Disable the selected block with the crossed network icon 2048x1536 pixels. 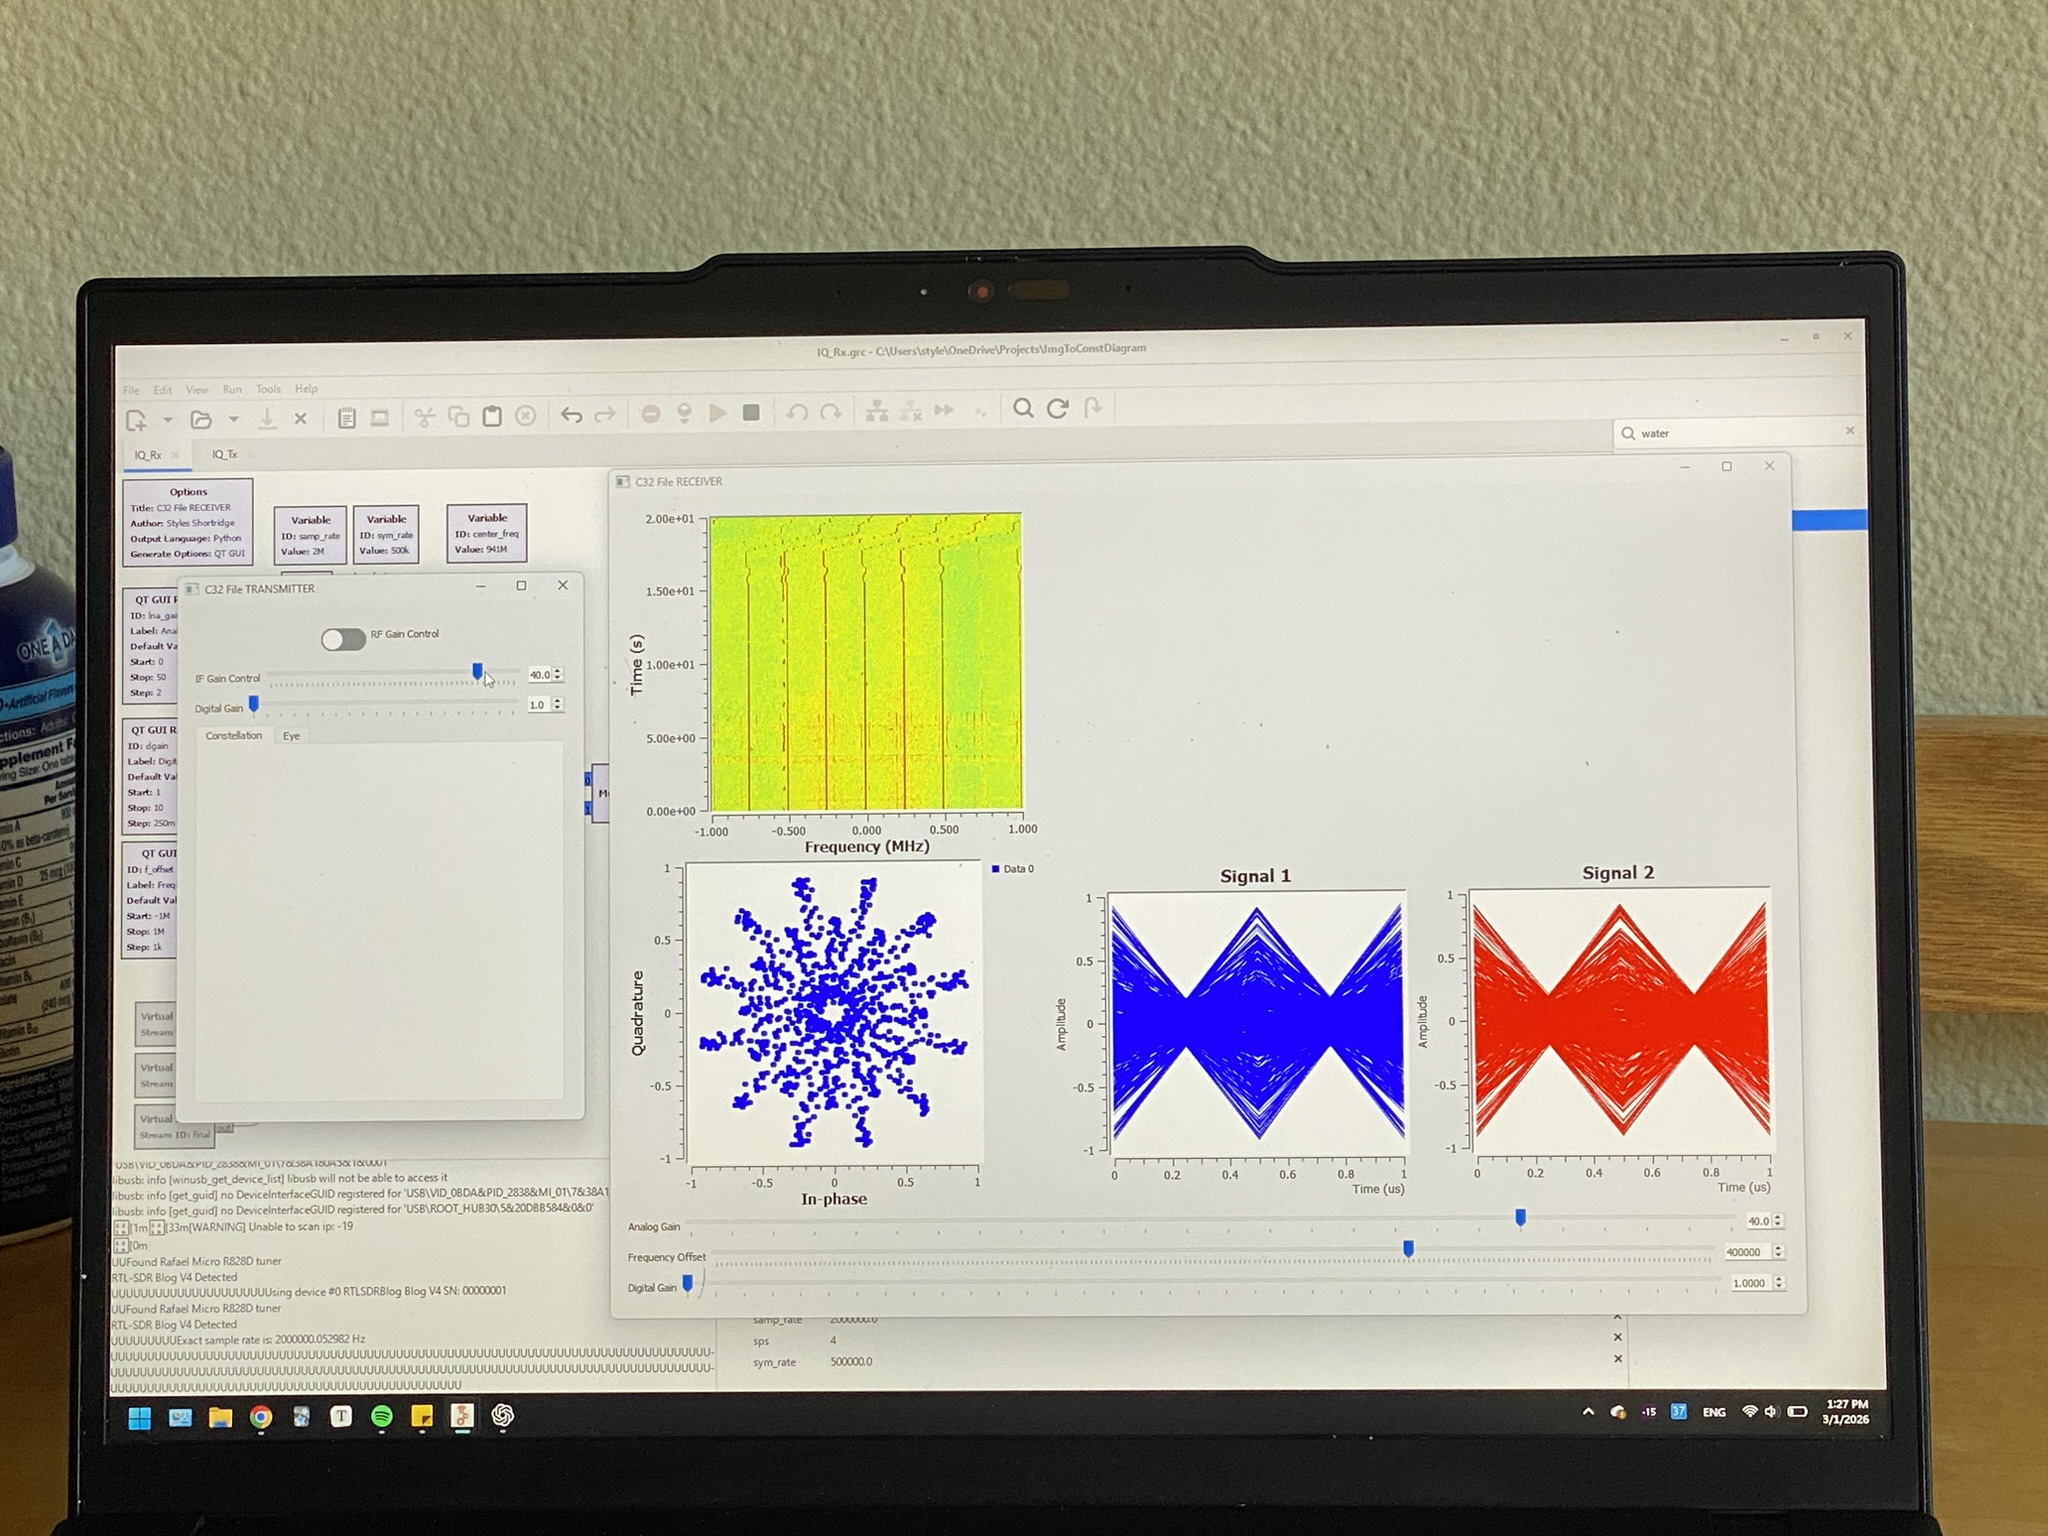point(911,411)
